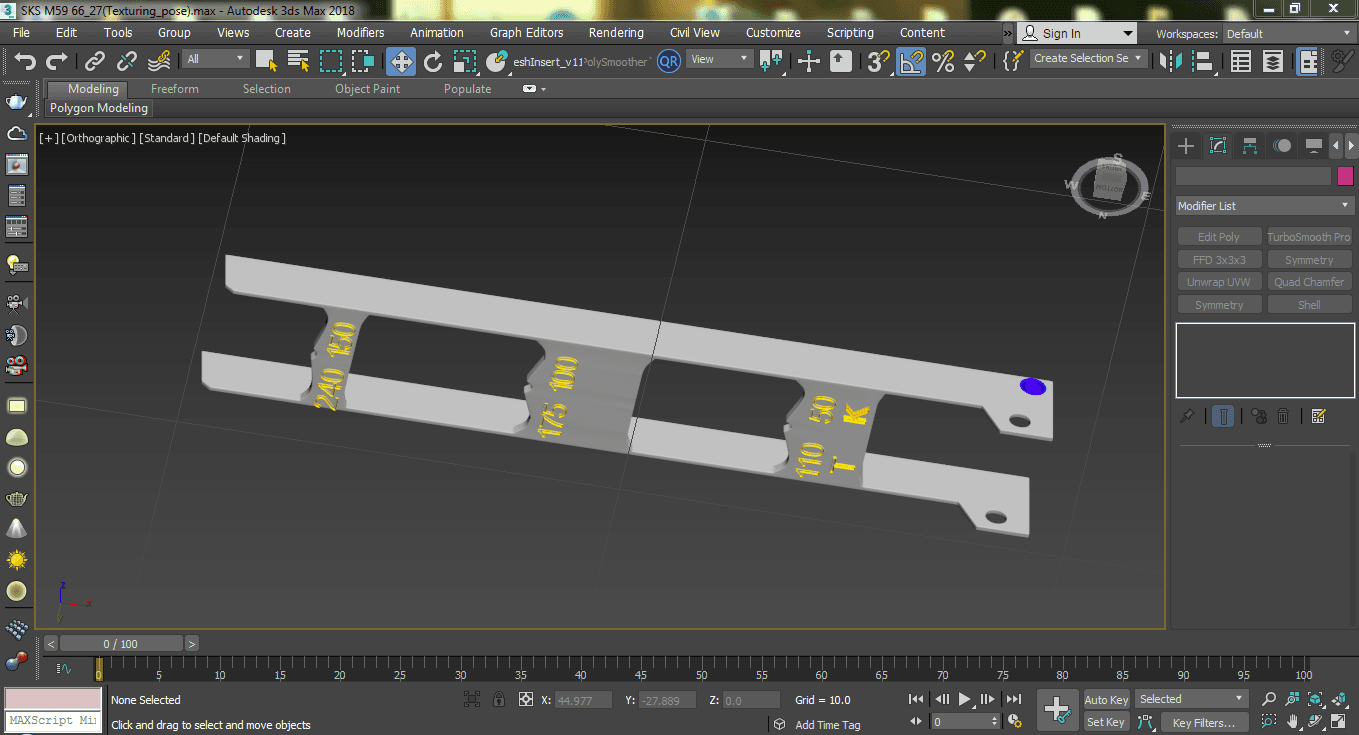Open the Create panel plus icon
This screenshot has height=735, width=1359.
pos(1186,146)
